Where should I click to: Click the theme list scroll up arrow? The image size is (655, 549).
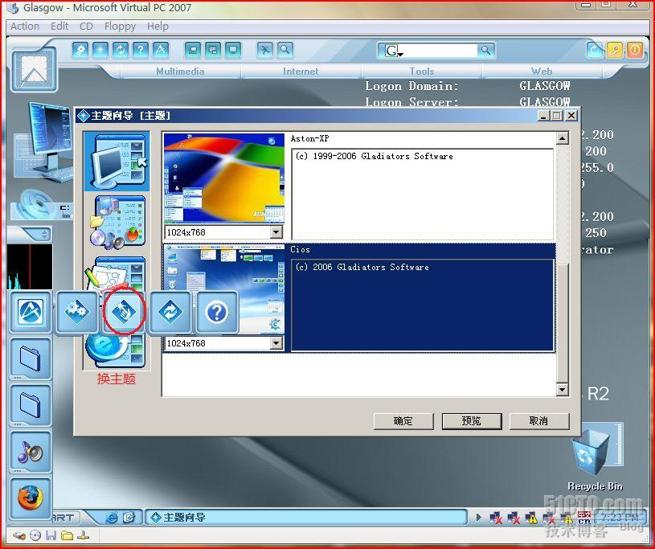tap(562, 138)
